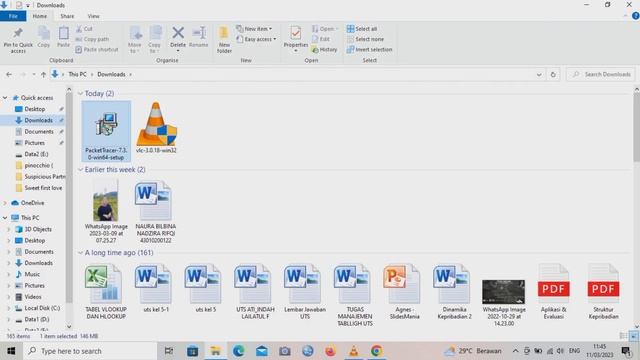This screenshot has width=640, height=360.
Task: Click Select none
Action: pos(365,39)
